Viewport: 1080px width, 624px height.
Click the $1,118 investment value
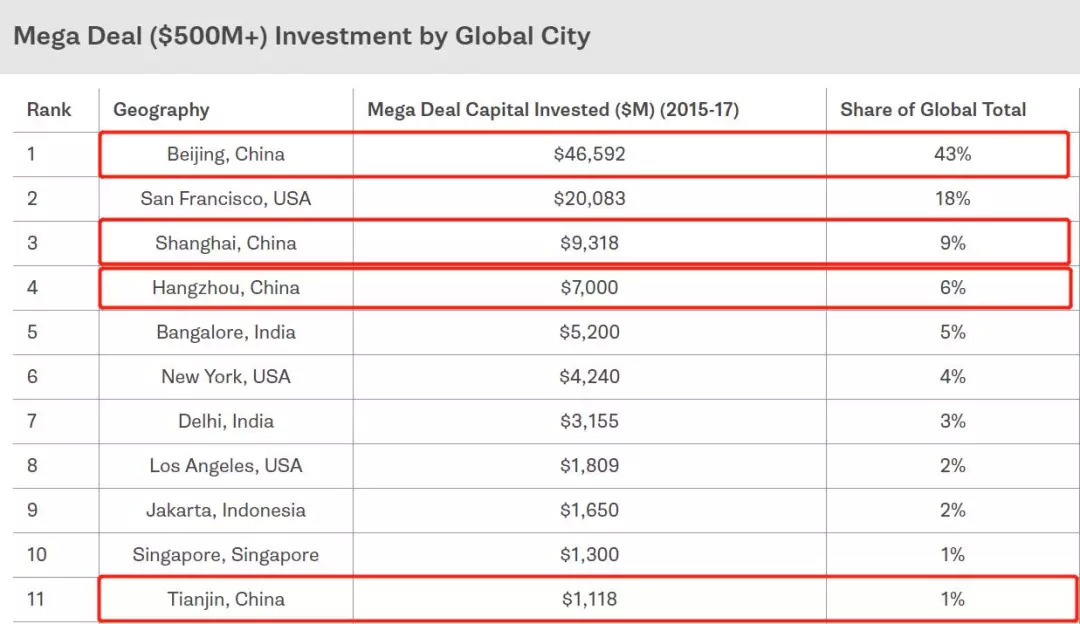[589, 599]
